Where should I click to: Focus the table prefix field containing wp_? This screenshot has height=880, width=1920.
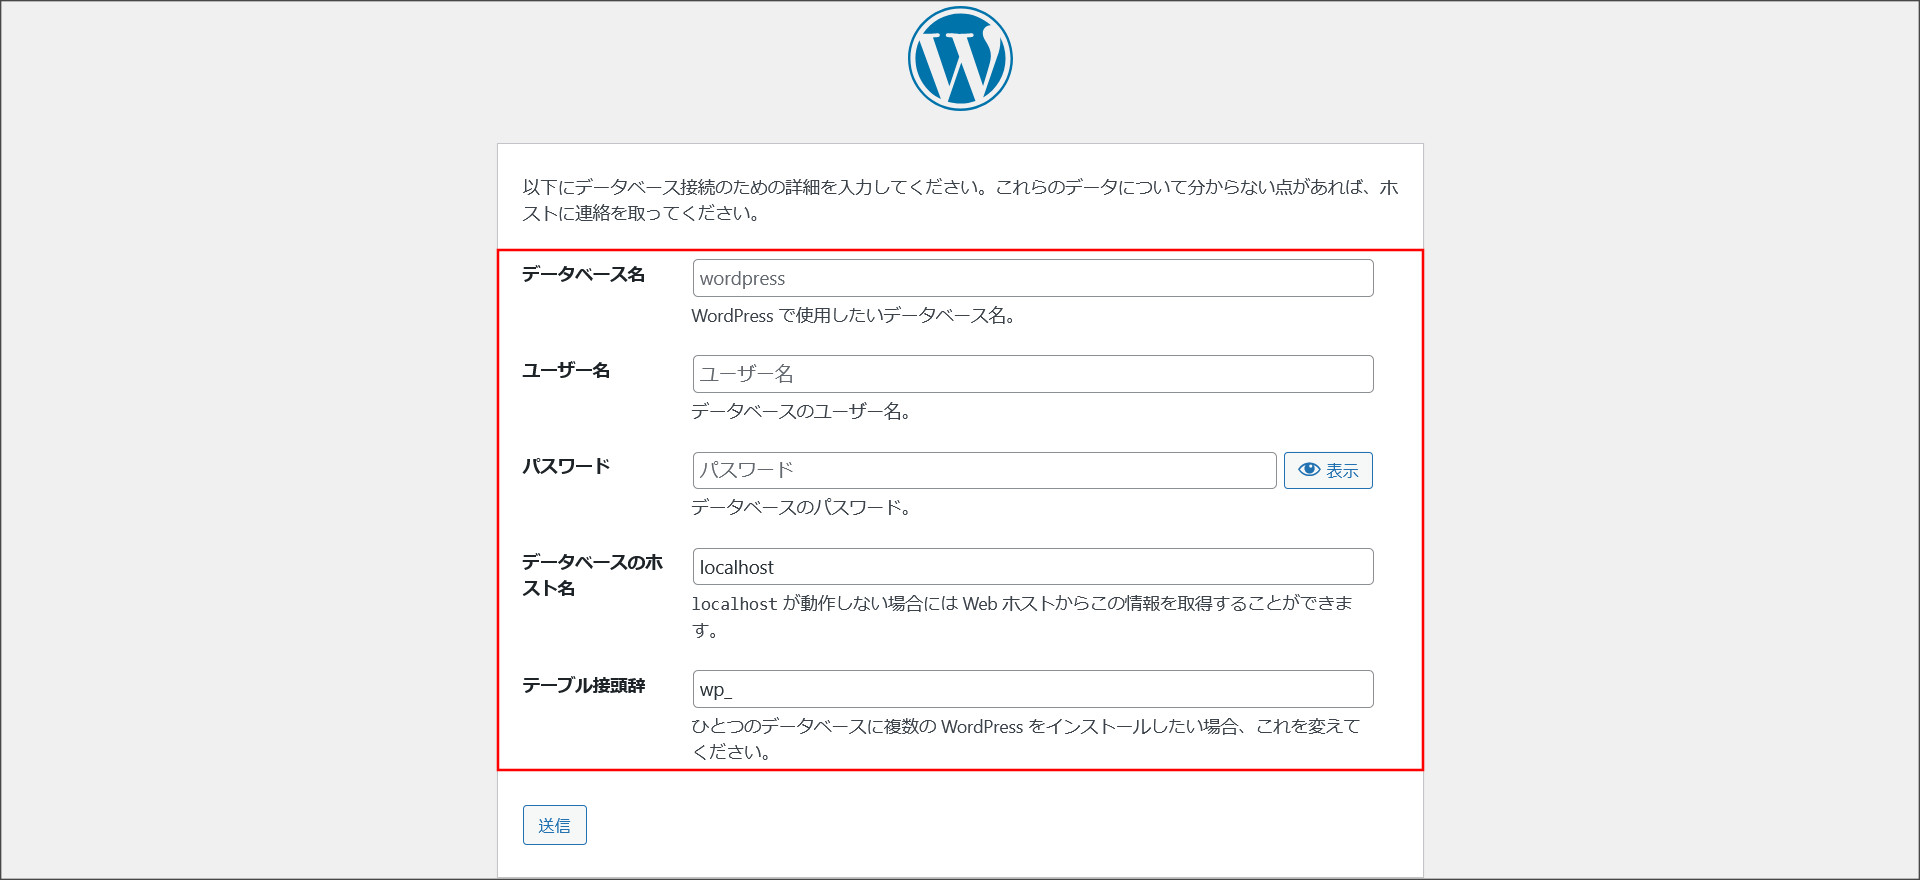coord(1032,689)
